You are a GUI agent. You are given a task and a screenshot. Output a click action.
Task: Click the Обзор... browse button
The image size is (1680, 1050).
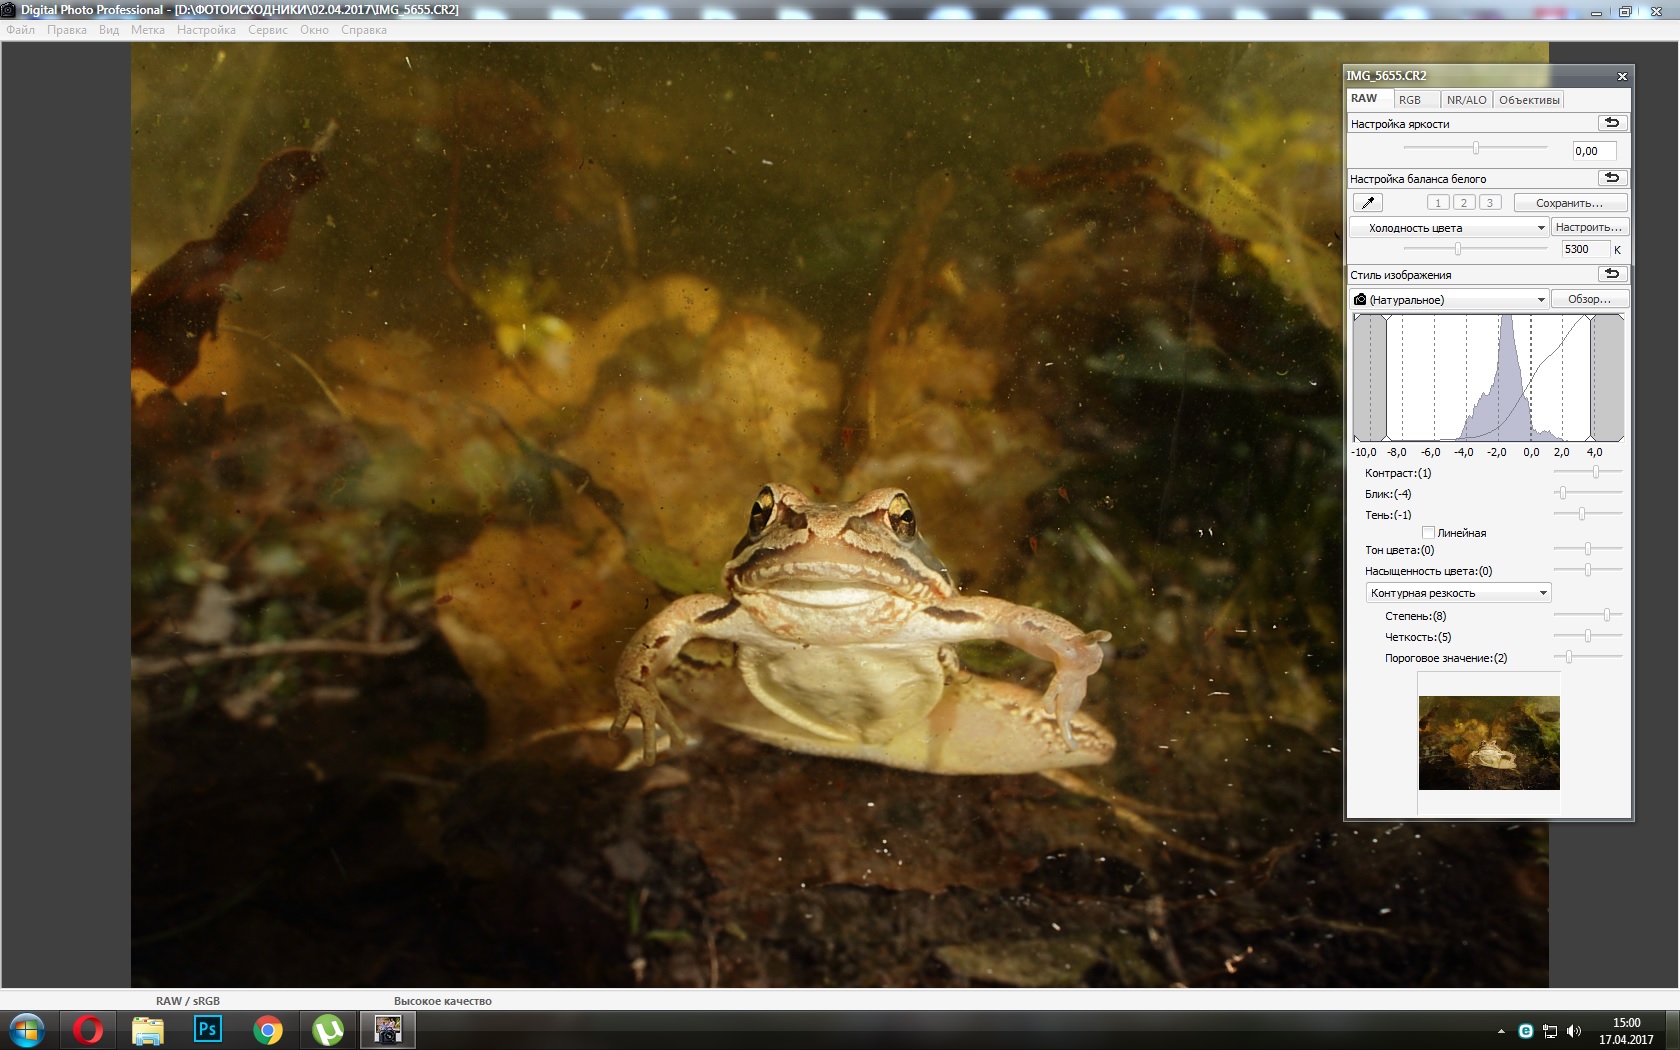click(x=1589, y=299)
